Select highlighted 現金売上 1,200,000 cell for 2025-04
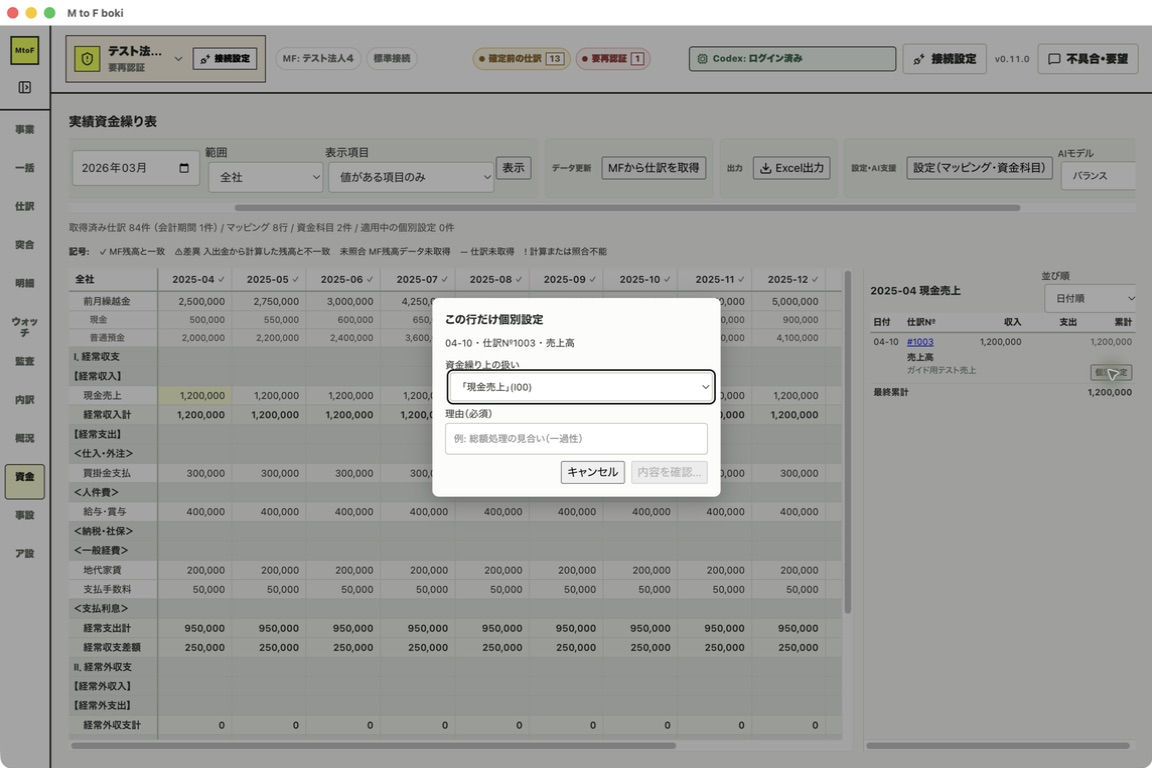 pos(195,395)
